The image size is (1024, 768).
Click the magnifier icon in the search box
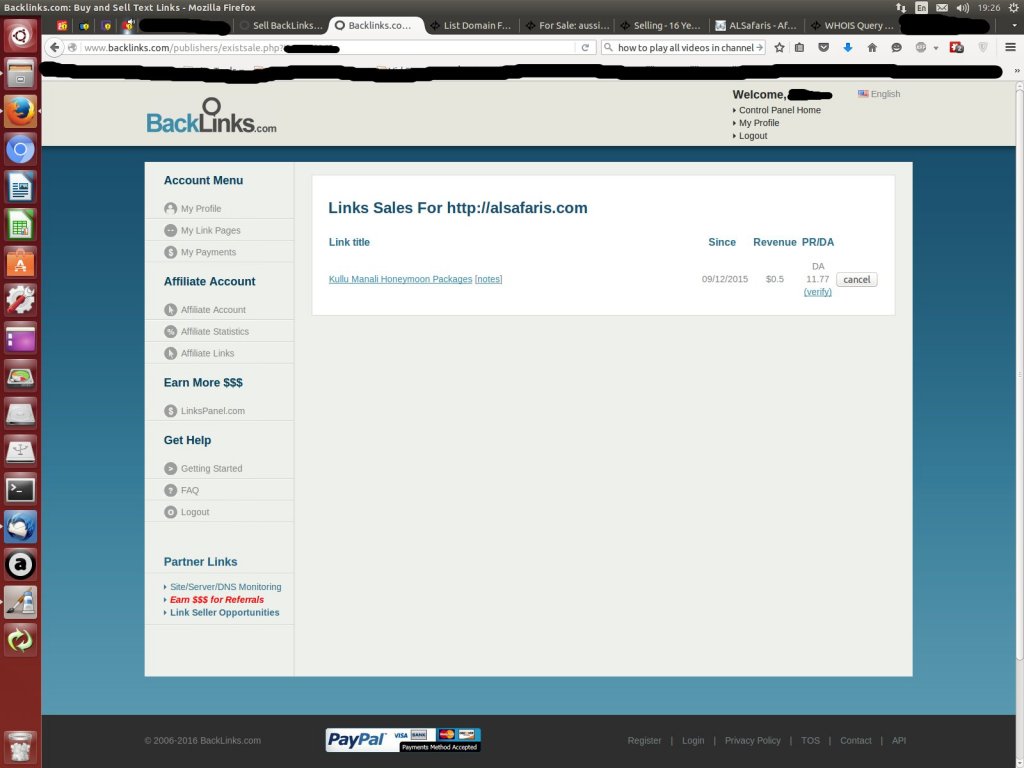609,48
